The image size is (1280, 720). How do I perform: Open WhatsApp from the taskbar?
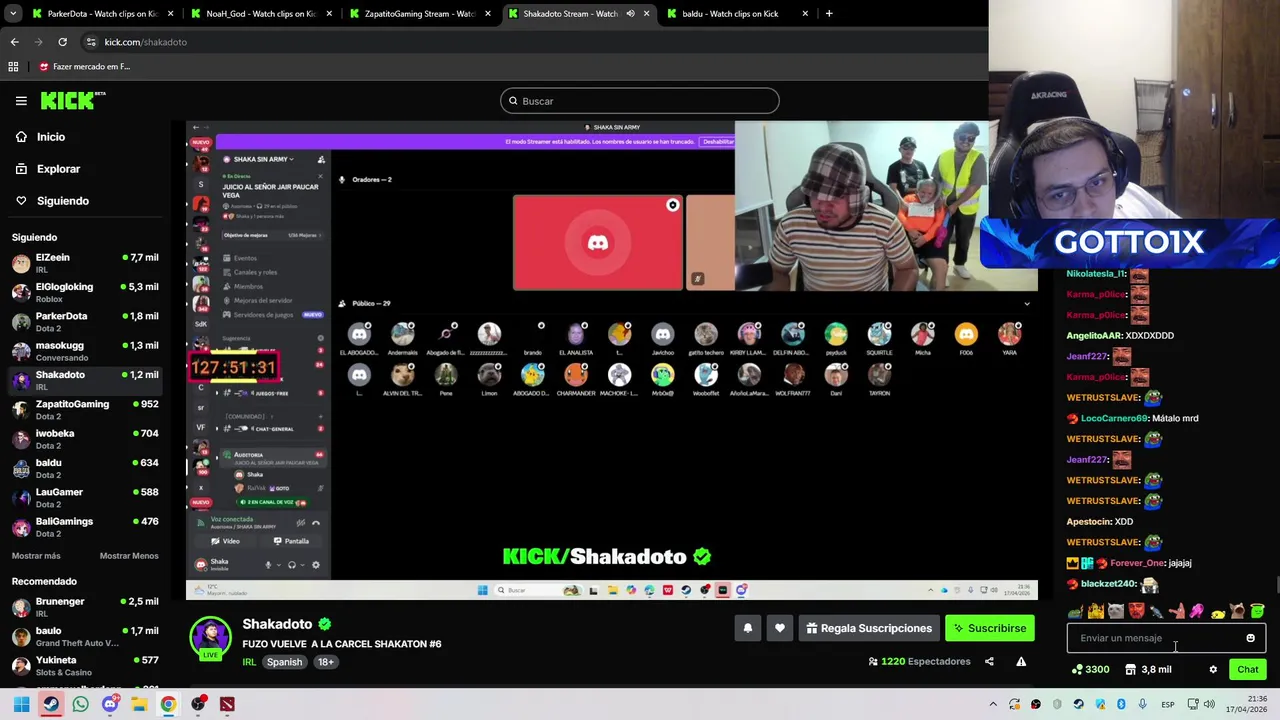pos(80,704)
